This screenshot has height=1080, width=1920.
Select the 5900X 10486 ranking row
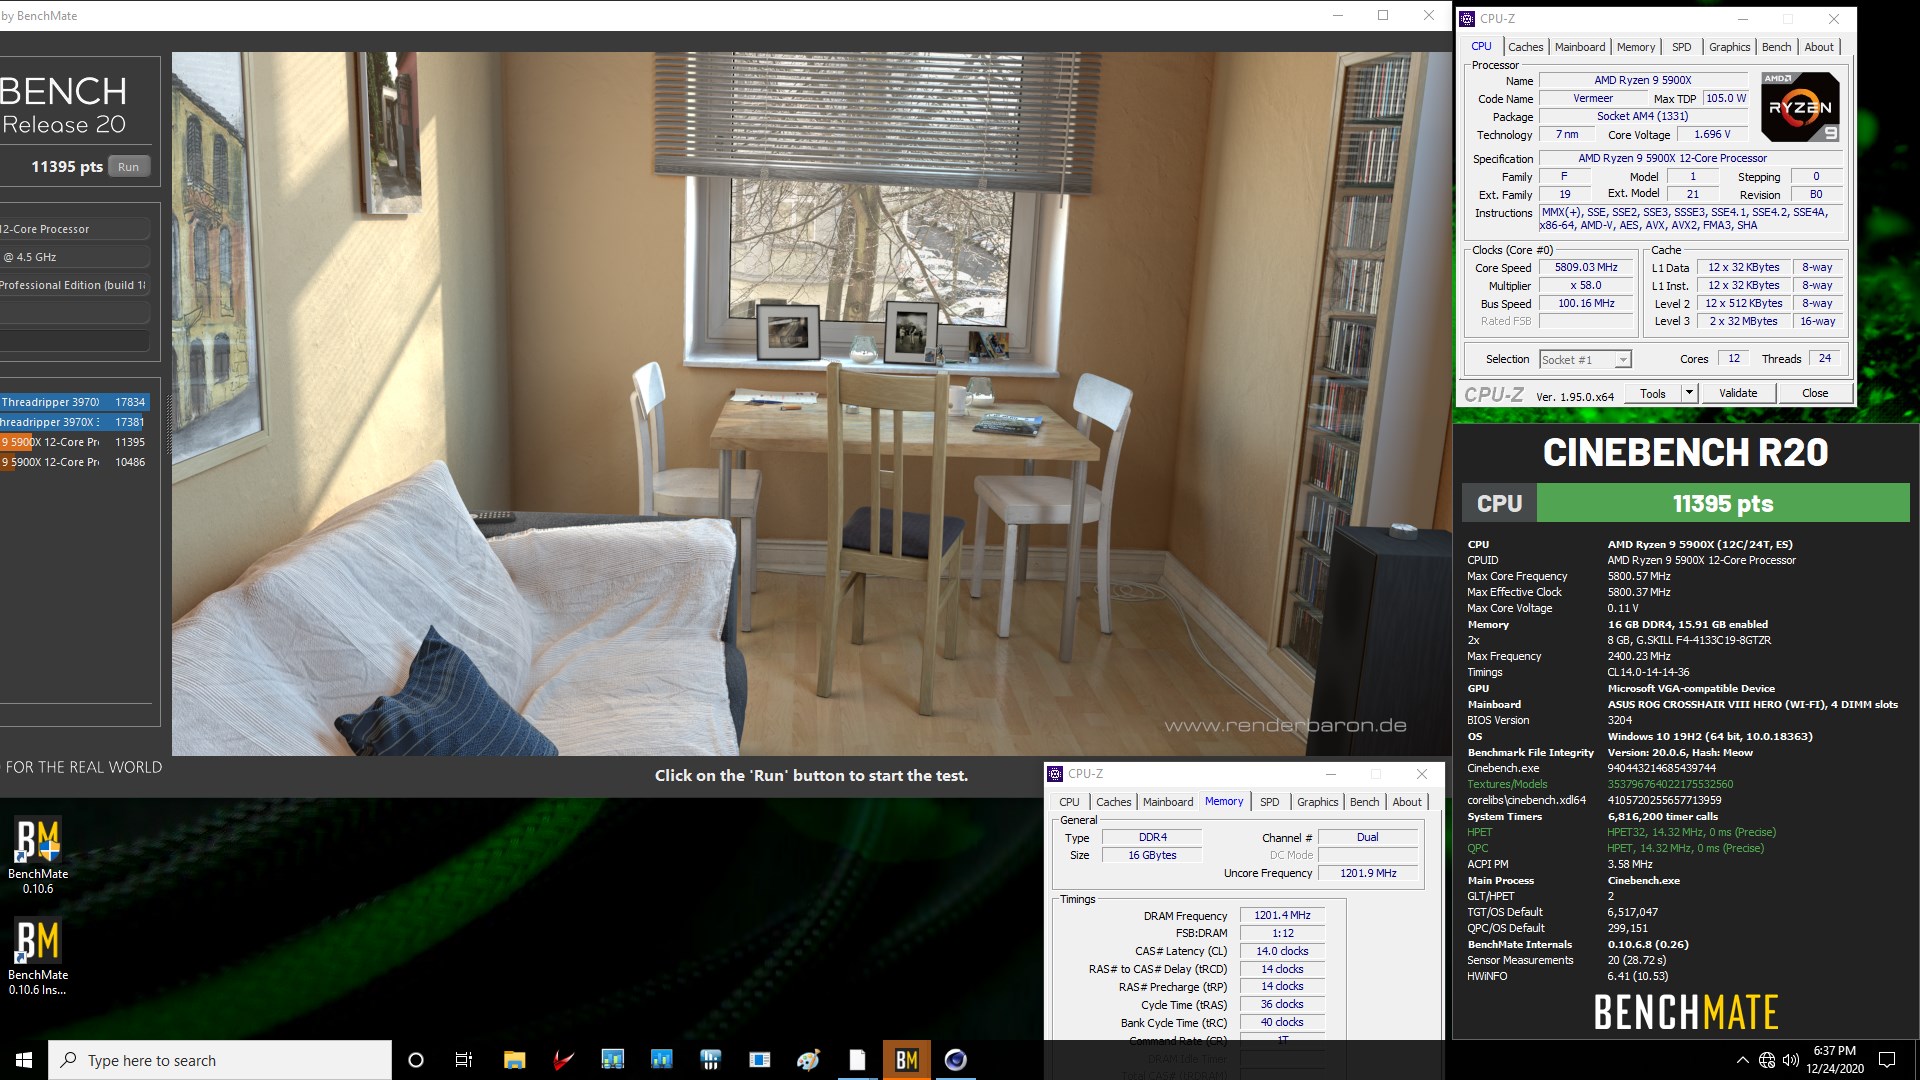point(75,462)
